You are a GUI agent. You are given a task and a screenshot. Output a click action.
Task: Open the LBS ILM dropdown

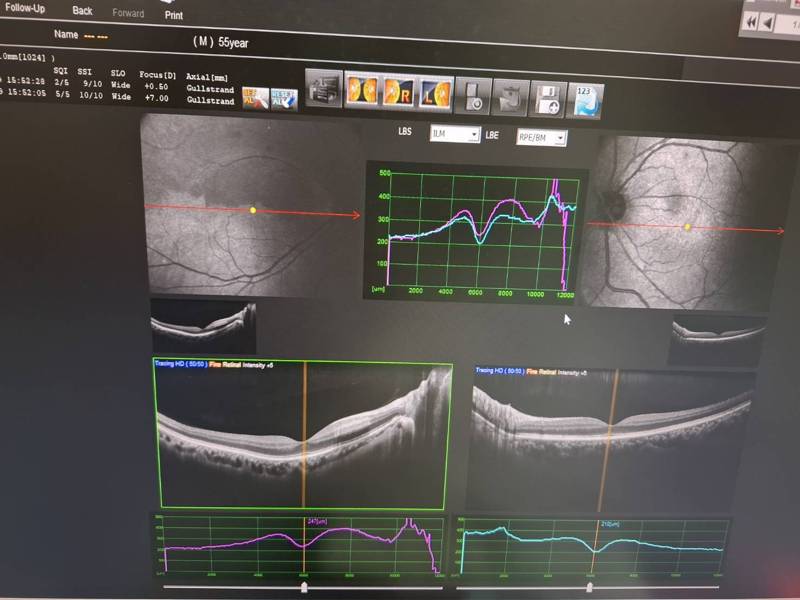(455, 134)
